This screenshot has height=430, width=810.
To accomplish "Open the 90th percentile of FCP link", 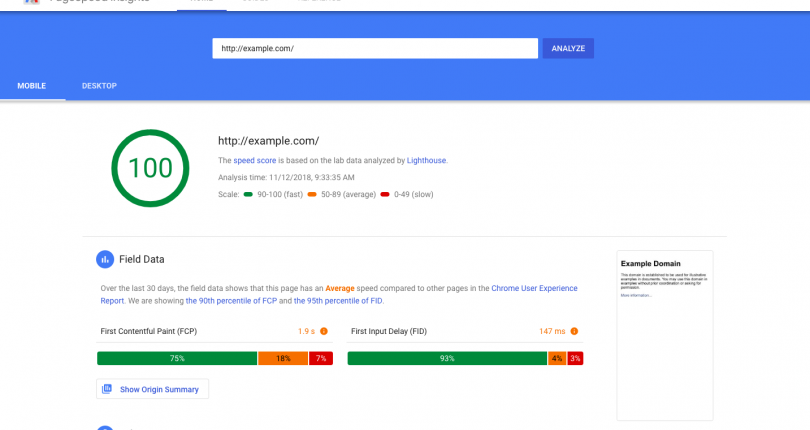I will pos(231,301).
